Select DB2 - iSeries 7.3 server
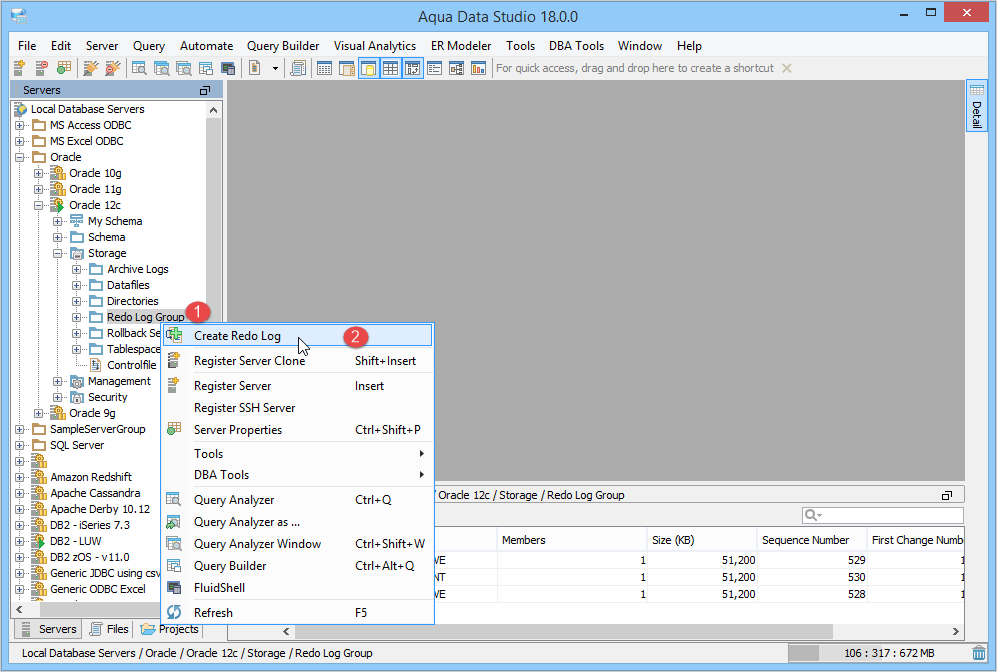997x672 pixels. pos(90,525)
